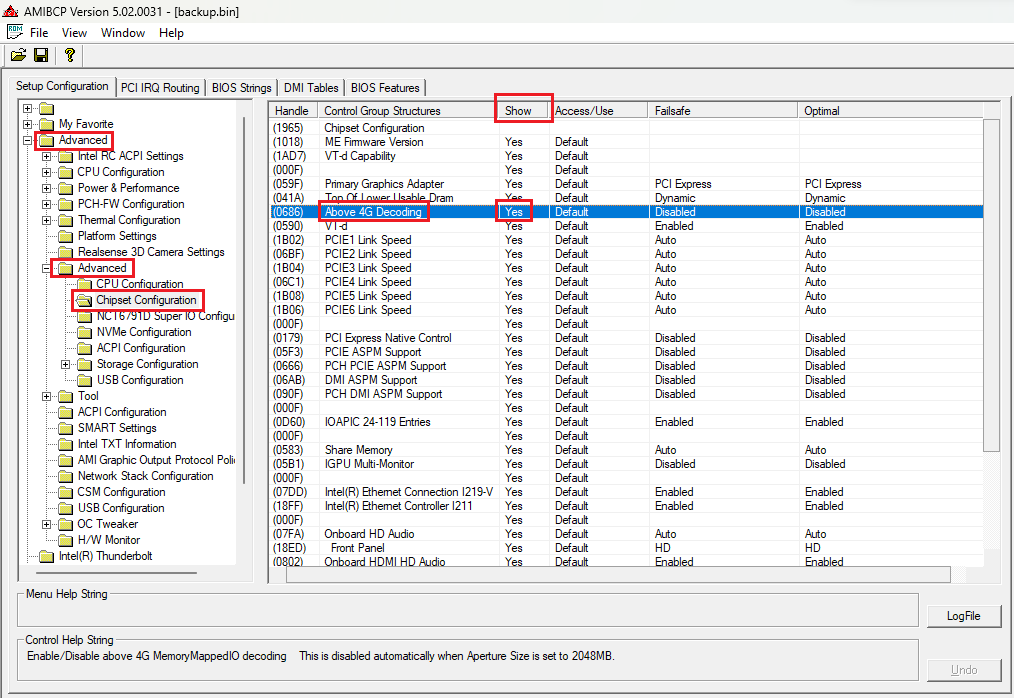Toggle Show value for Above 4G Decoding
1014x698 pixels.
(x=514, y=212)
